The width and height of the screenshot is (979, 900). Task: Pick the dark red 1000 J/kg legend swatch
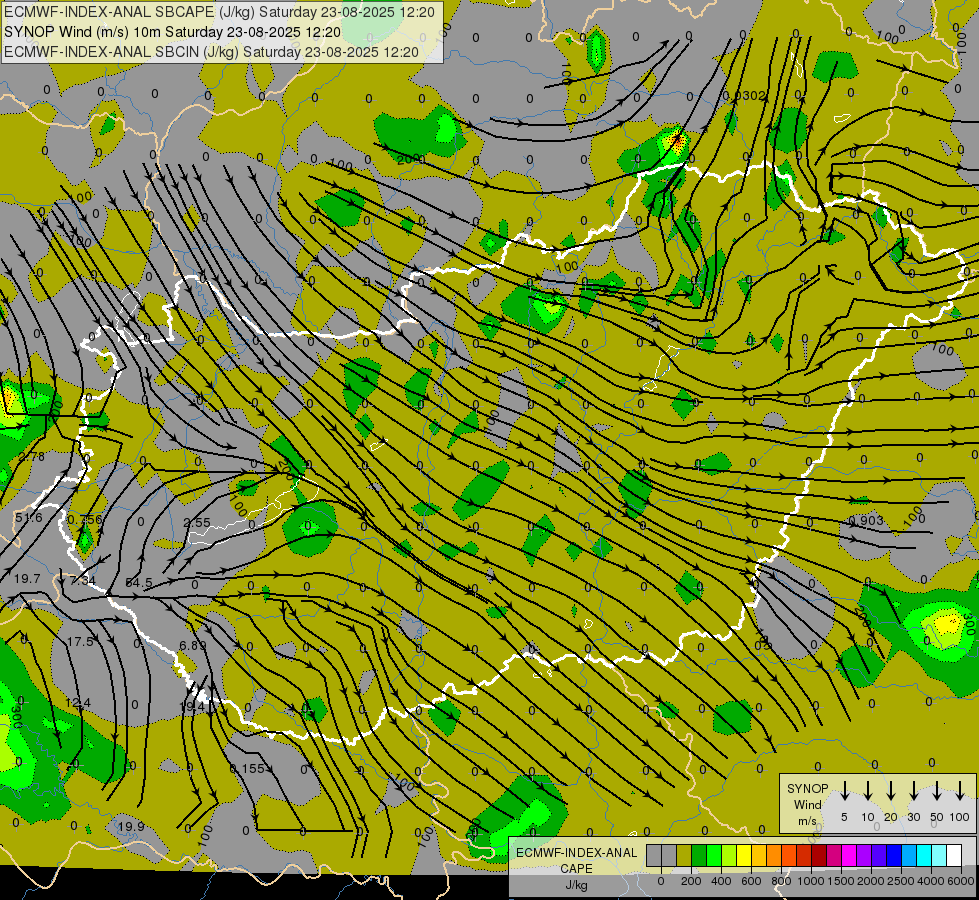[819, 855]
